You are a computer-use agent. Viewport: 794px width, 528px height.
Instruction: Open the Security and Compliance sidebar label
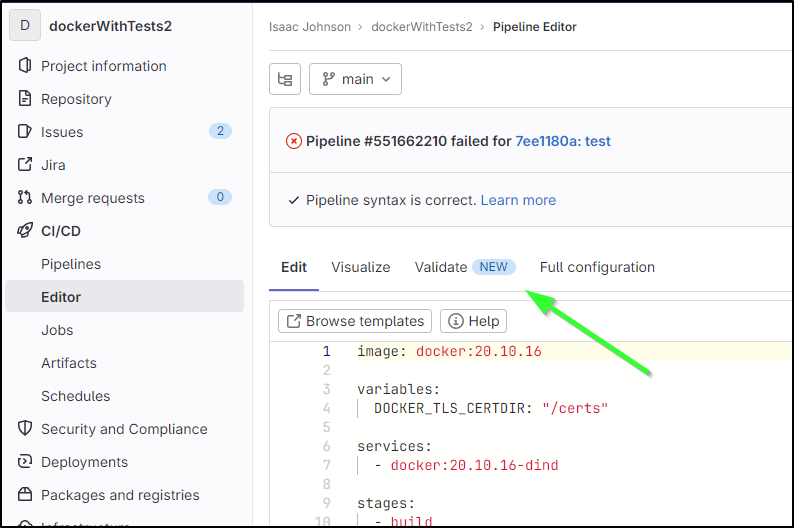point(124,429)
